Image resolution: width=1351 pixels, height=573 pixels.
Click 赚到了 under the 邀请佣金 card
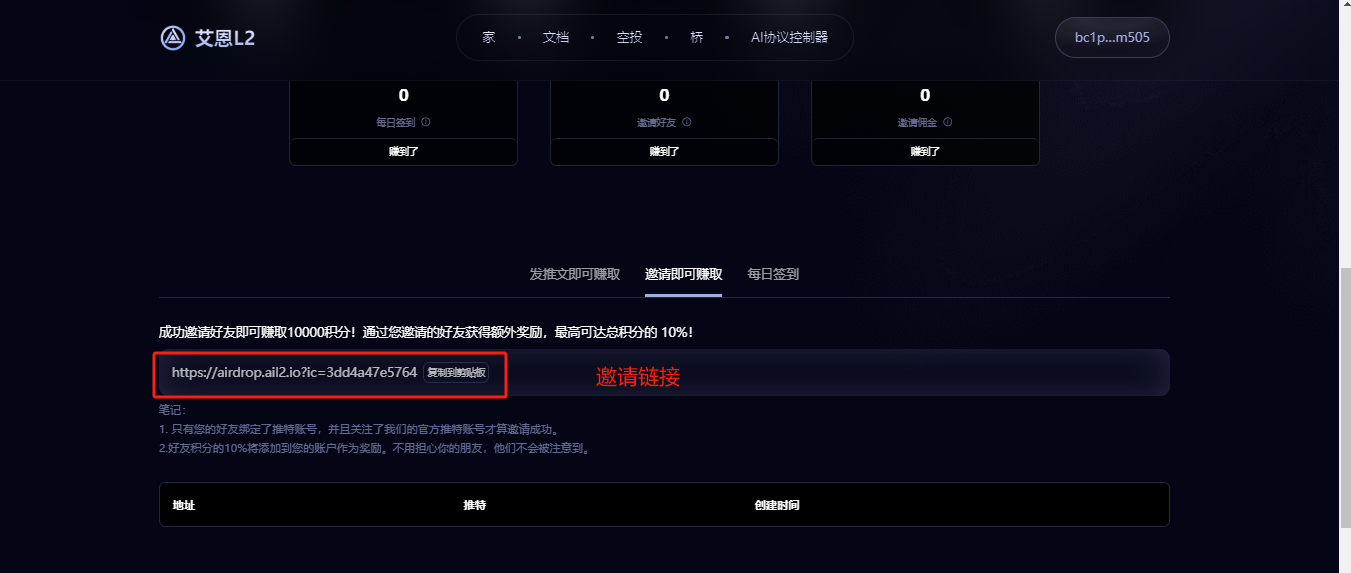925,152
